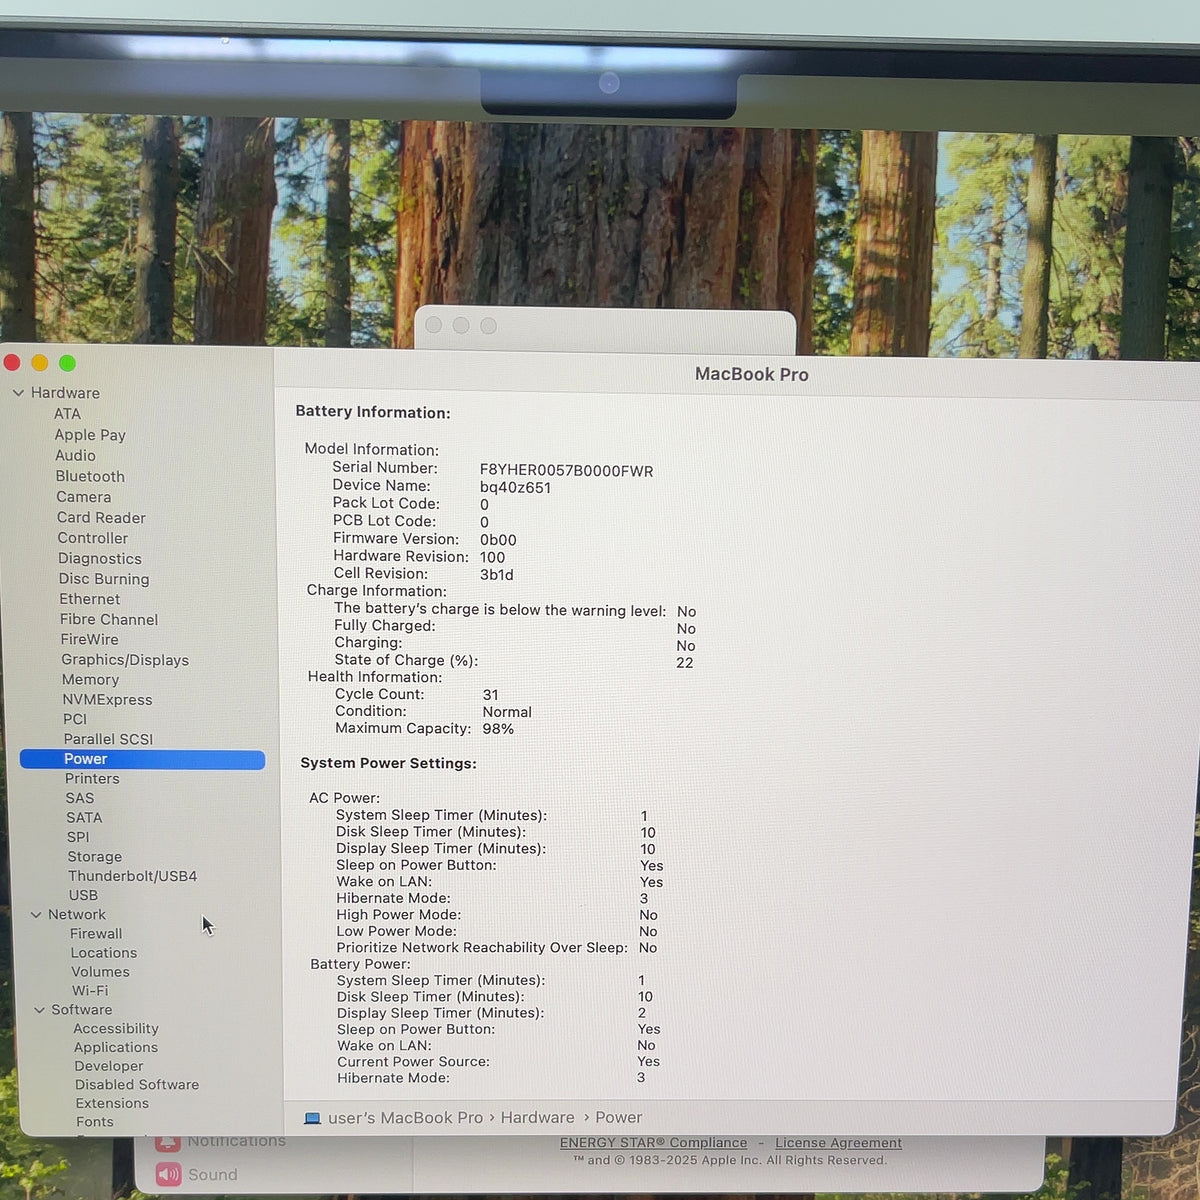1200x1200 pixels.
Task: Click the MacBook Pro computer icon in path bar
Action: click(312, 1118)
